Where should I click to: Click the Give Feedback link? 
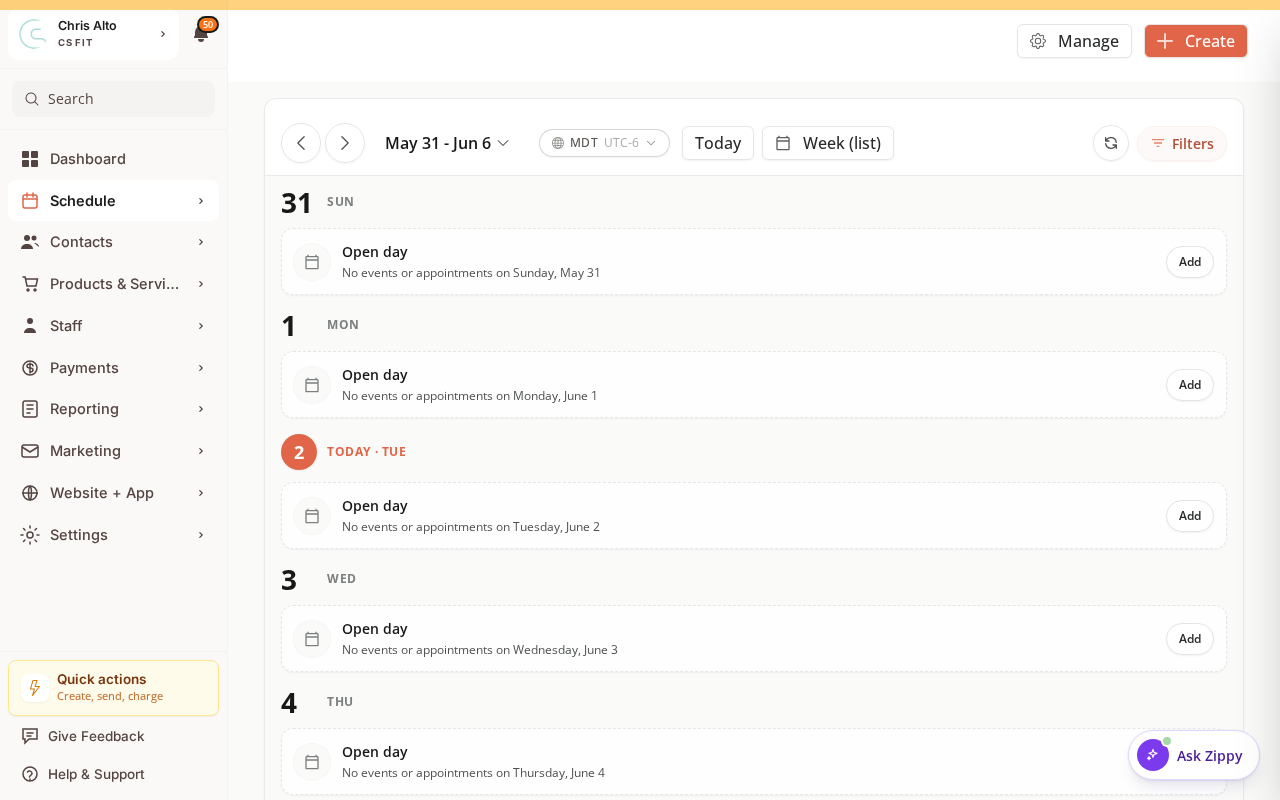click(x=96, y=736)
